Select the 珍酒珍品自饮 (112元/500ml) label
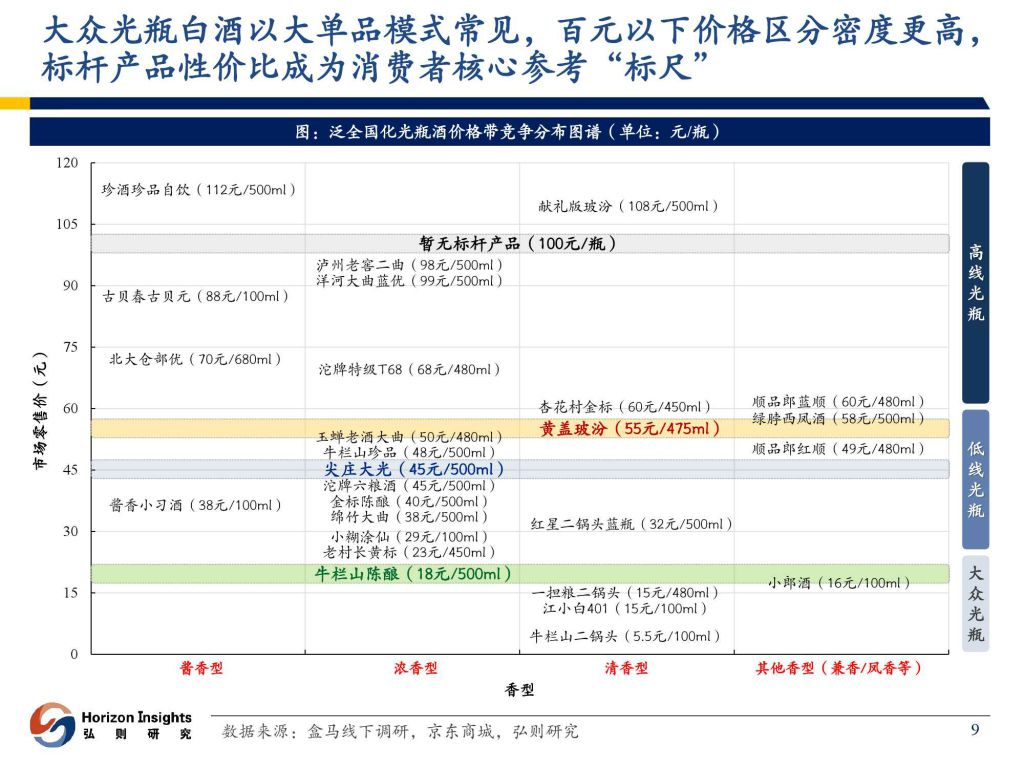This screenshot has width=1024, height=768. coord(199,189)
